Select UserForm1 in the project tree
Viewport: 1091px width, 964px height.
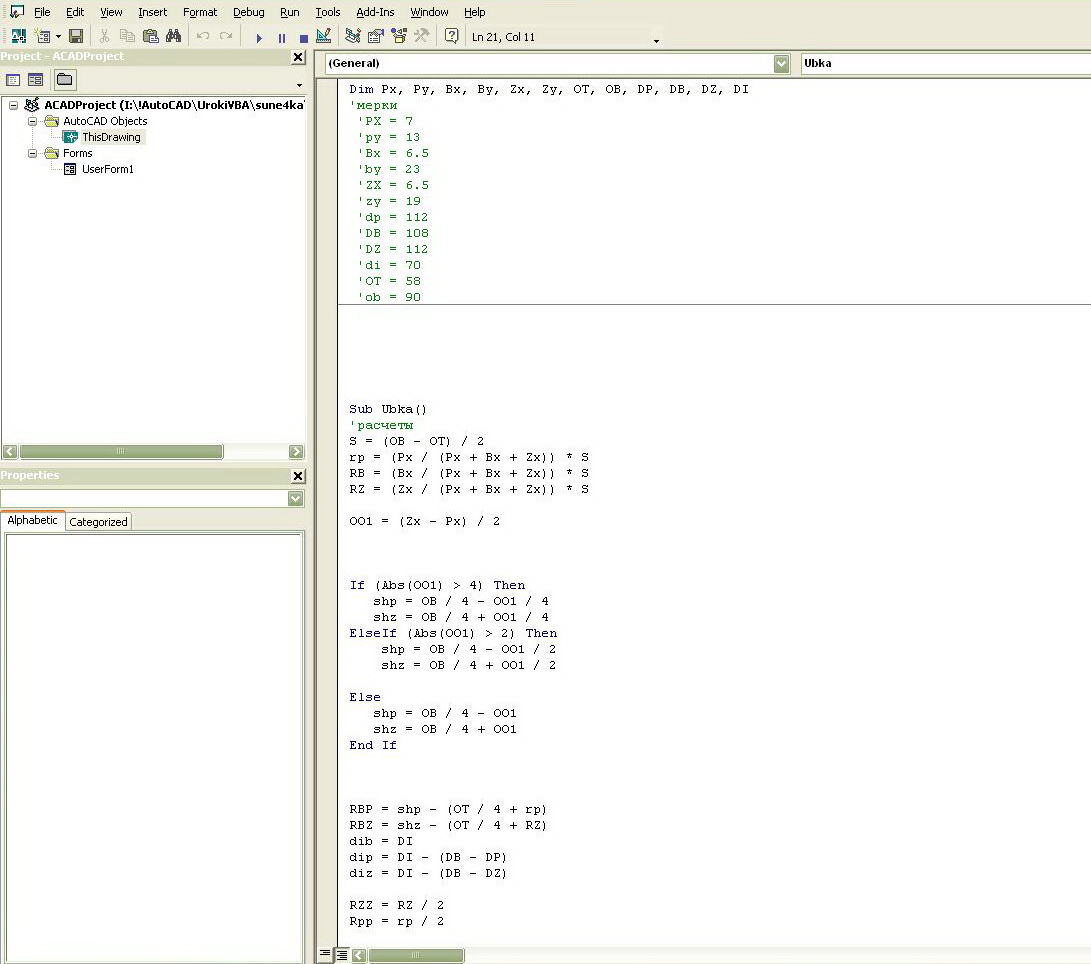(107, 169)
